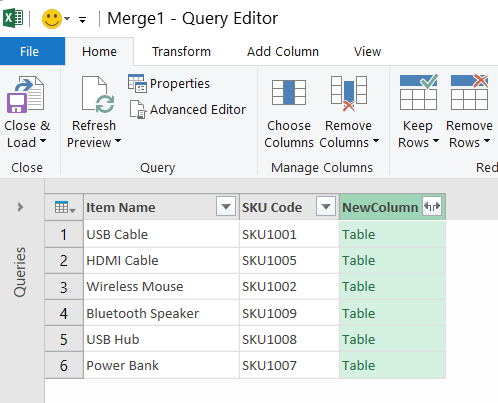Open the Item Name filter dropdown
The height and width of the screenshot is (403, 498).
click(226, 207)
